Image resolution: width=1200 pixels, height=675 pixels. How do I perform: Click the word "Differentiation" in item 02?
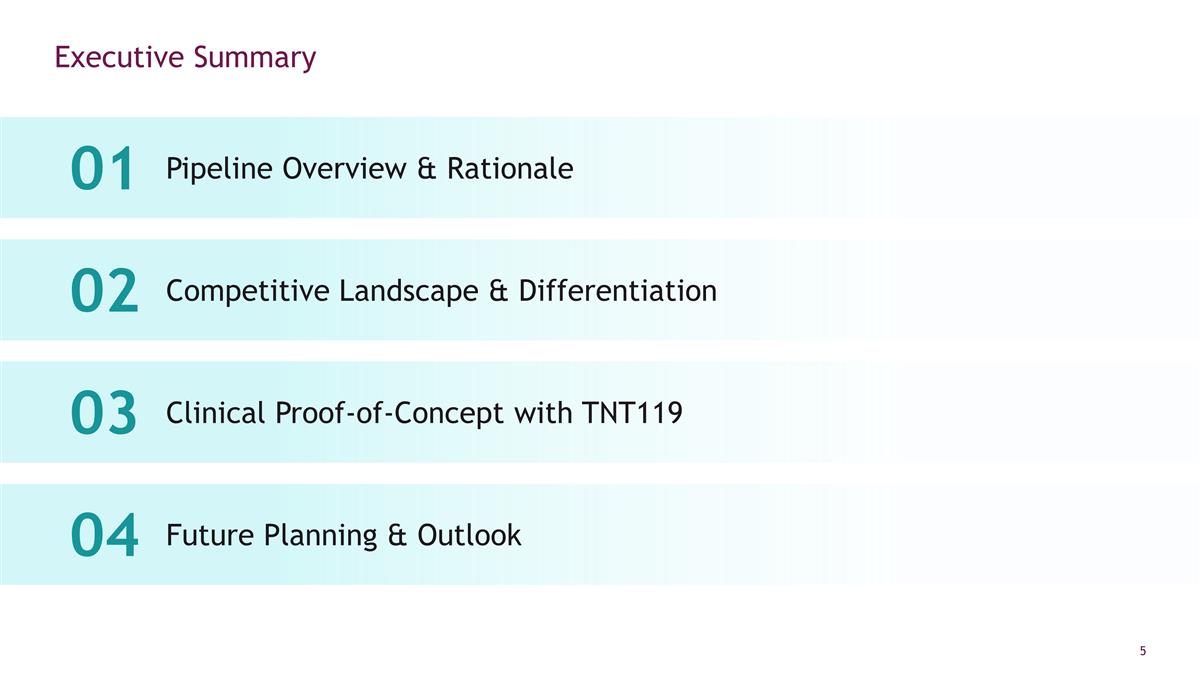click(x=617, y=291)
